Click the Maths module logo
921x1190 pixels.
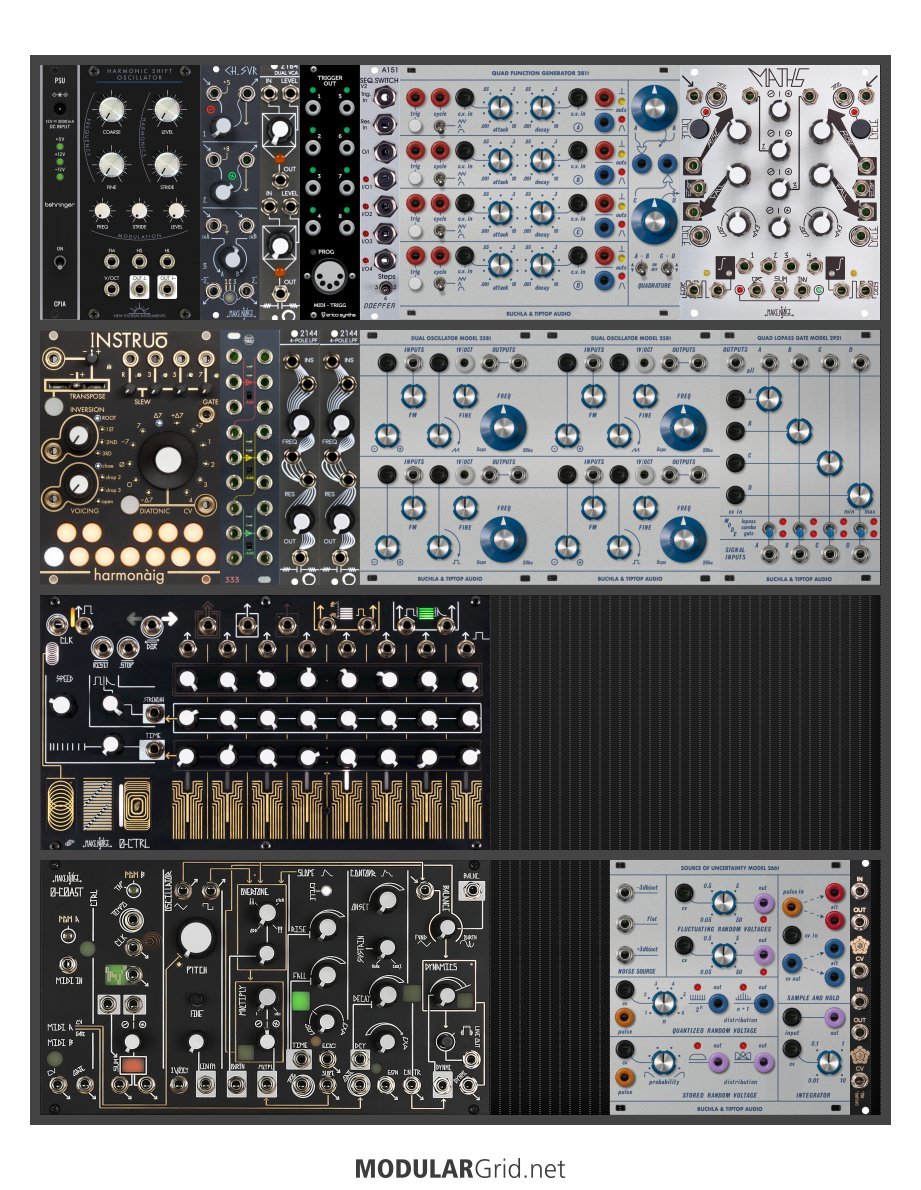tap(778, 79)
